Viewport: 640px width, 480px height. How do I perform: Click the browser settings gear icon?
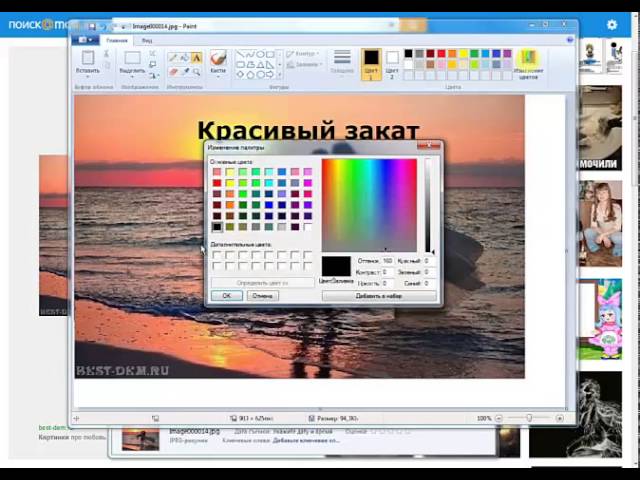(x=612, y=25)
